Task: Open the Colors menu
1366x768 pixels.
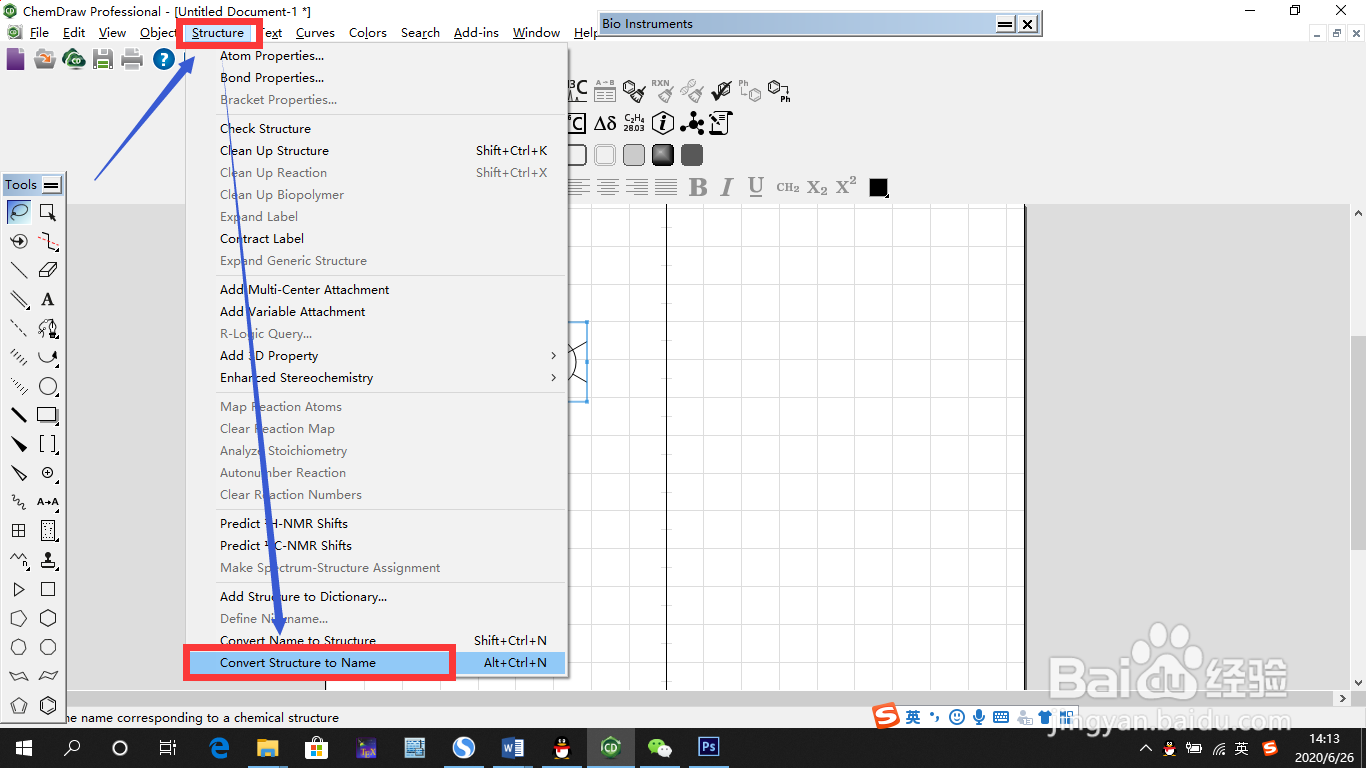Action: [367, 33]
